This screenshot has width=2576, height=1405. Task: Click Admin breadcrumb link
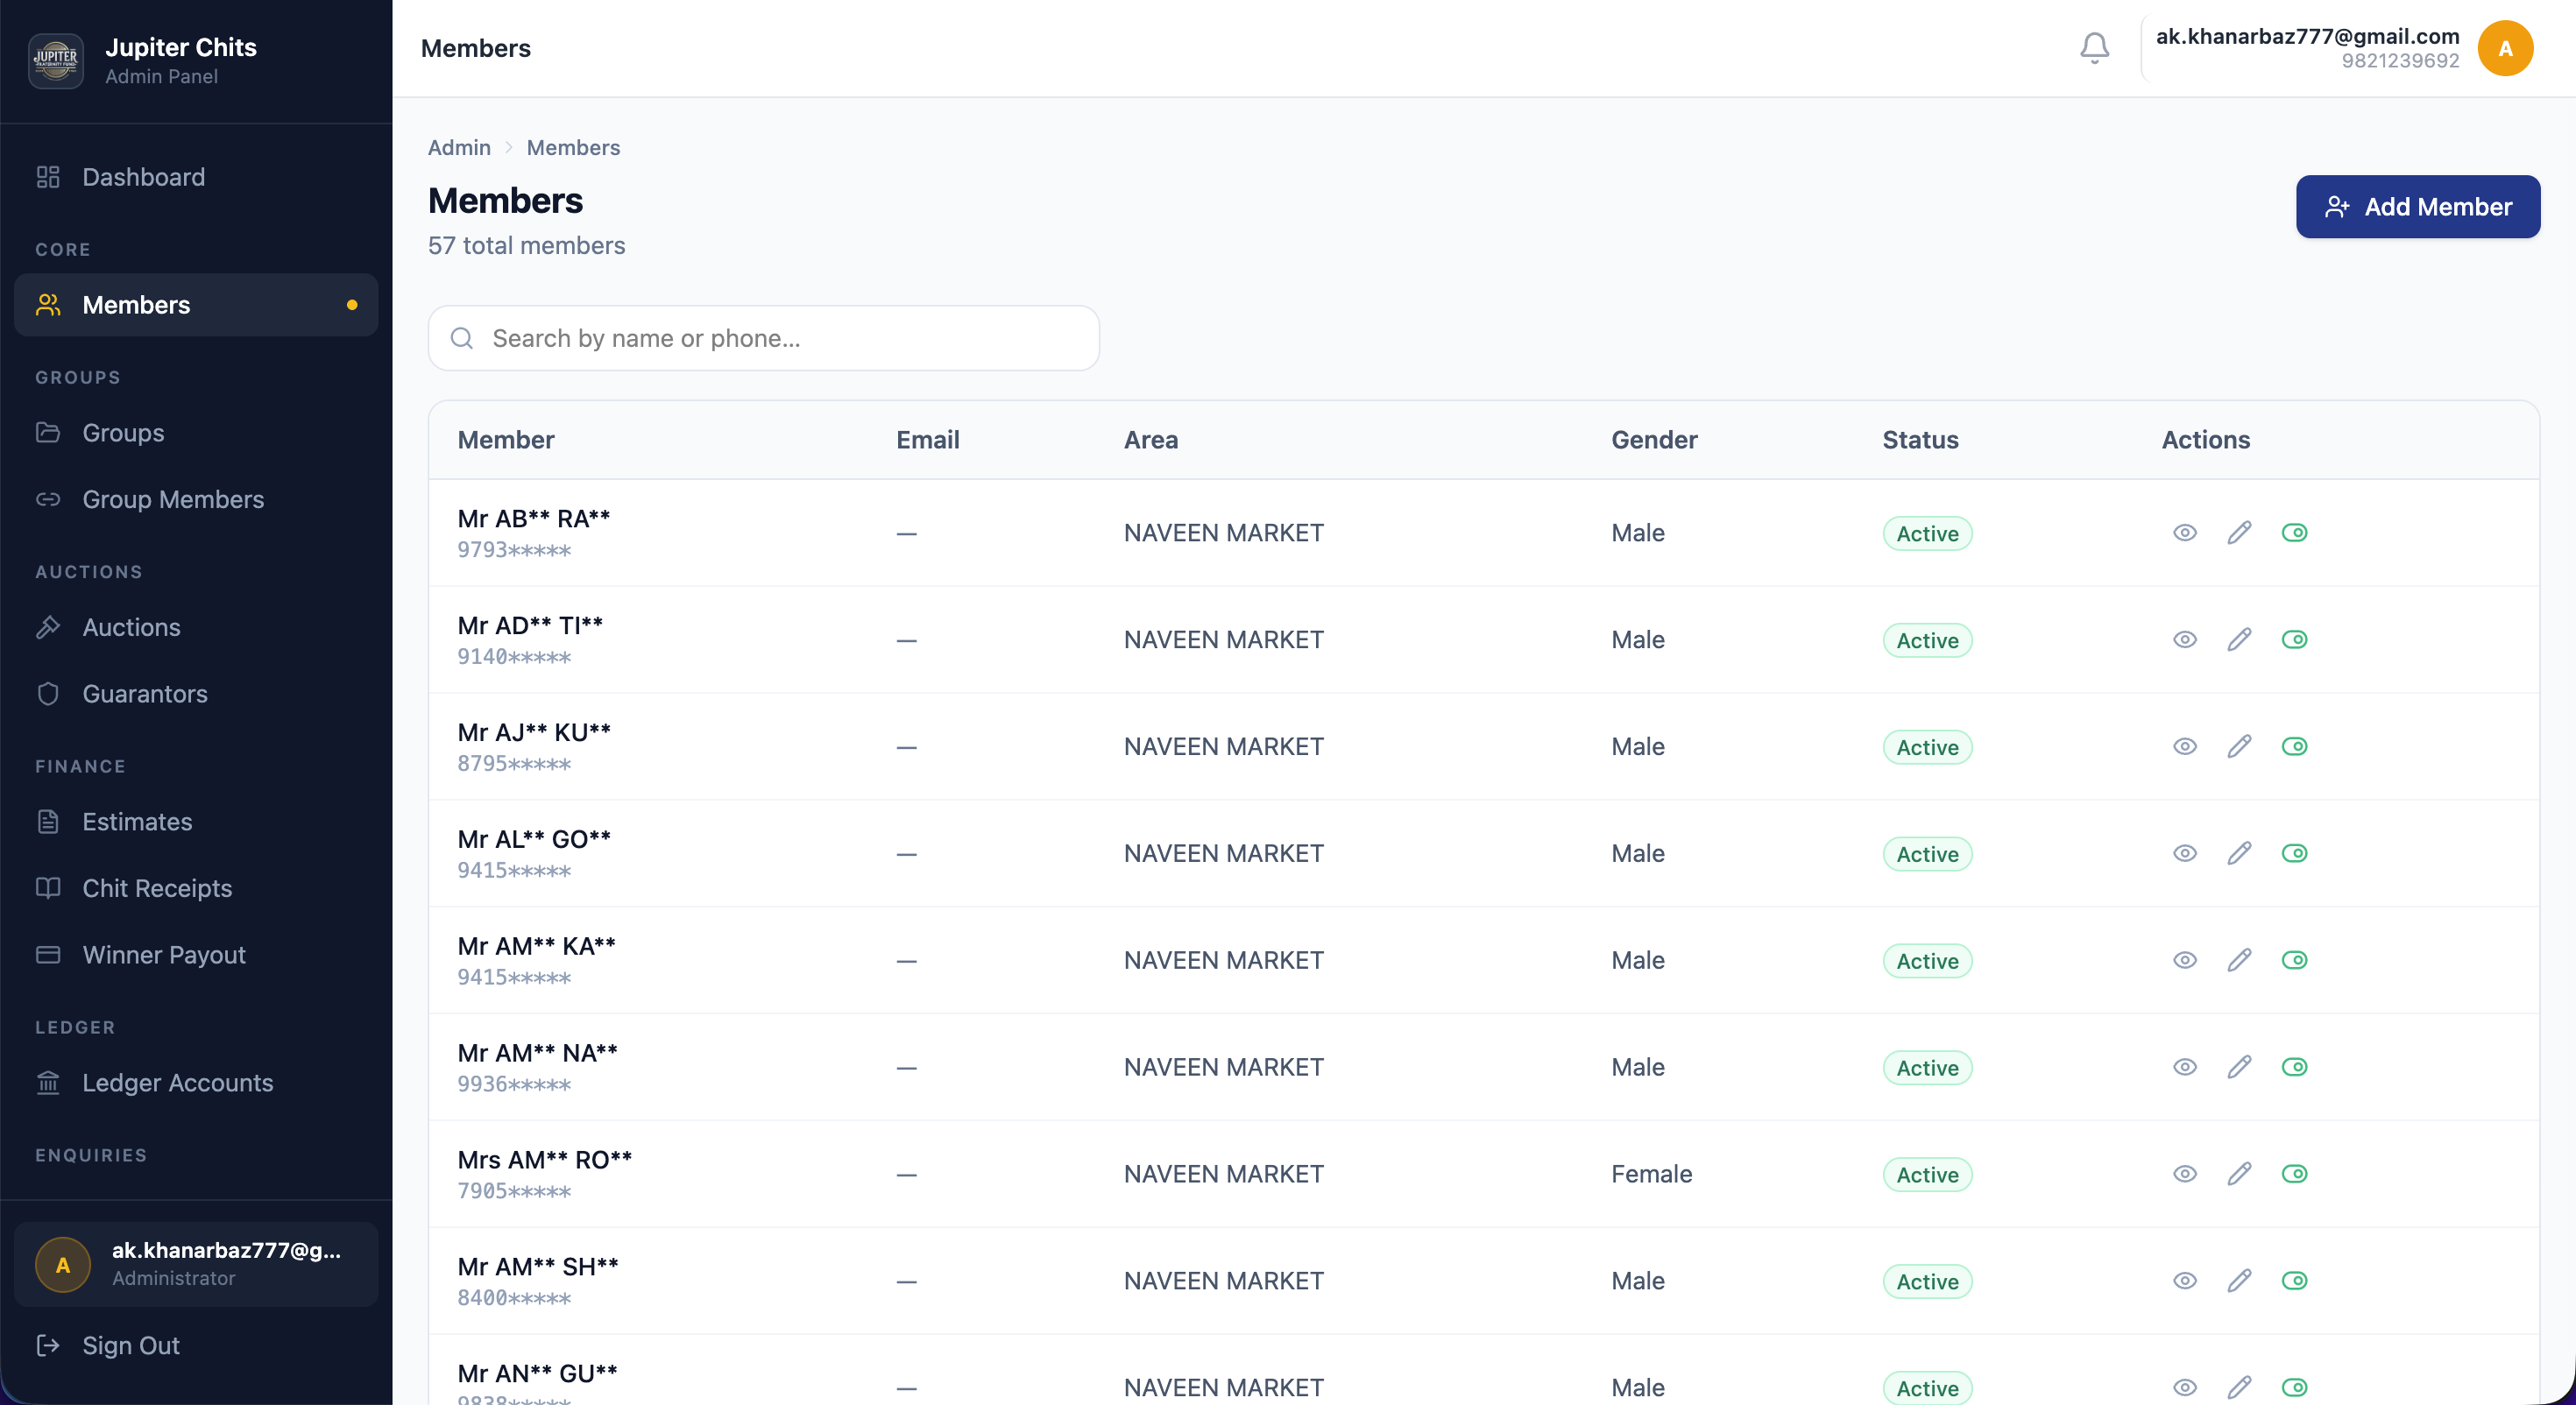tap(459, 148)
